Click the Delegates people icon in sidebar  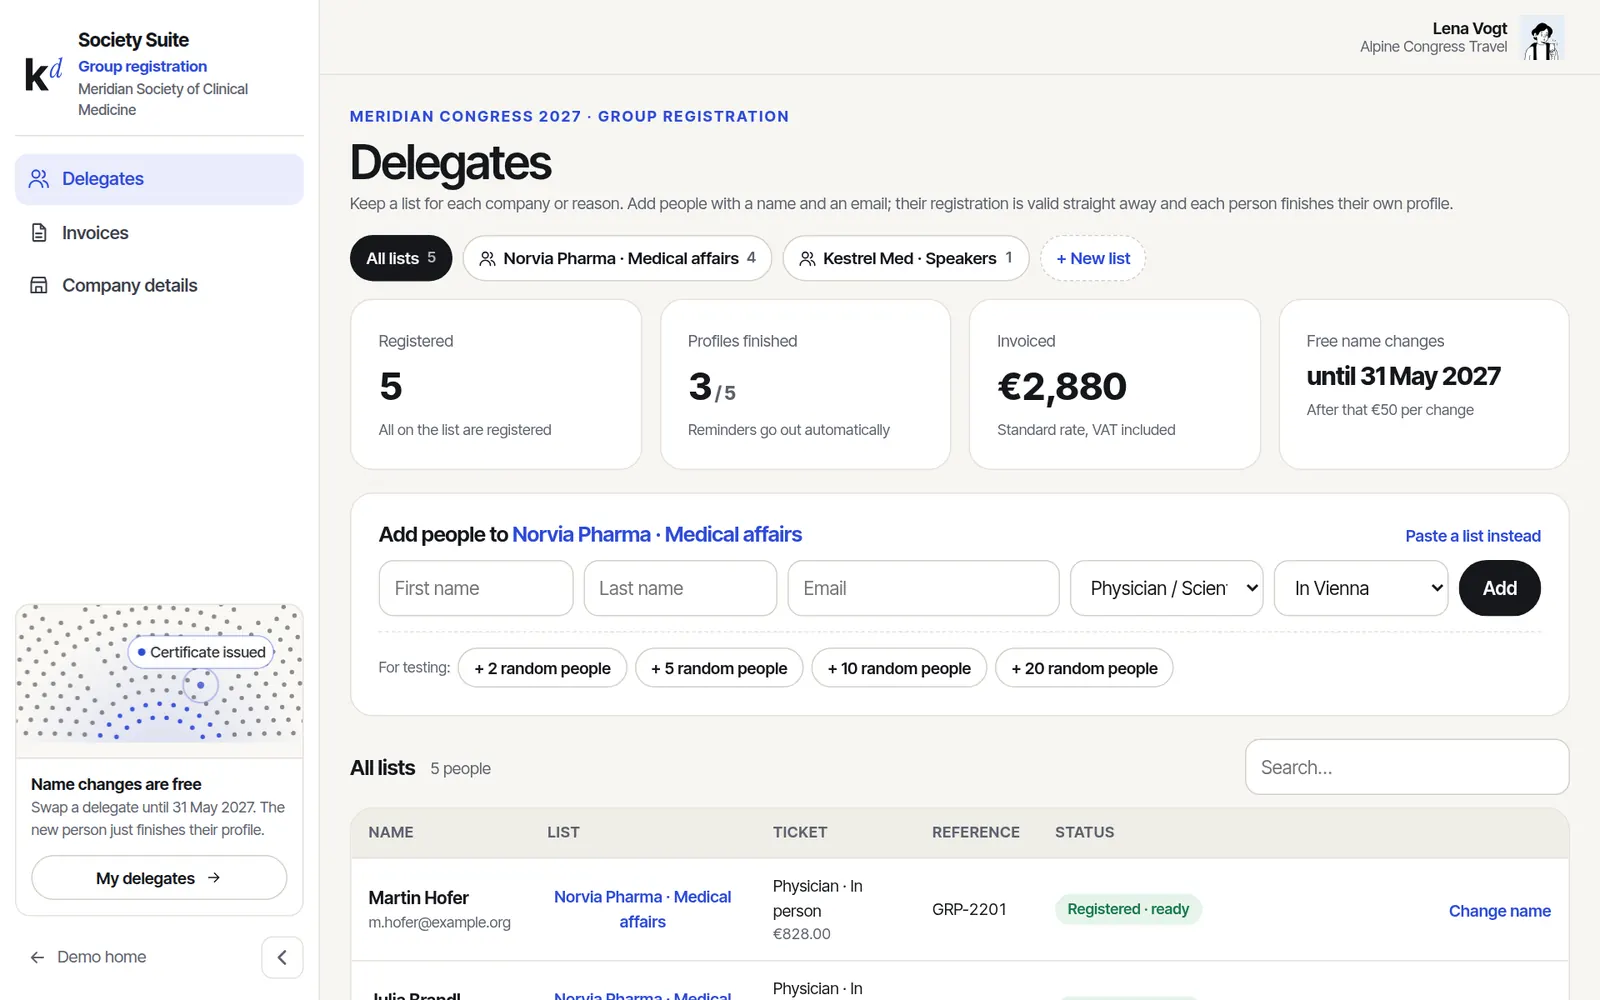(x=39, y=179)
